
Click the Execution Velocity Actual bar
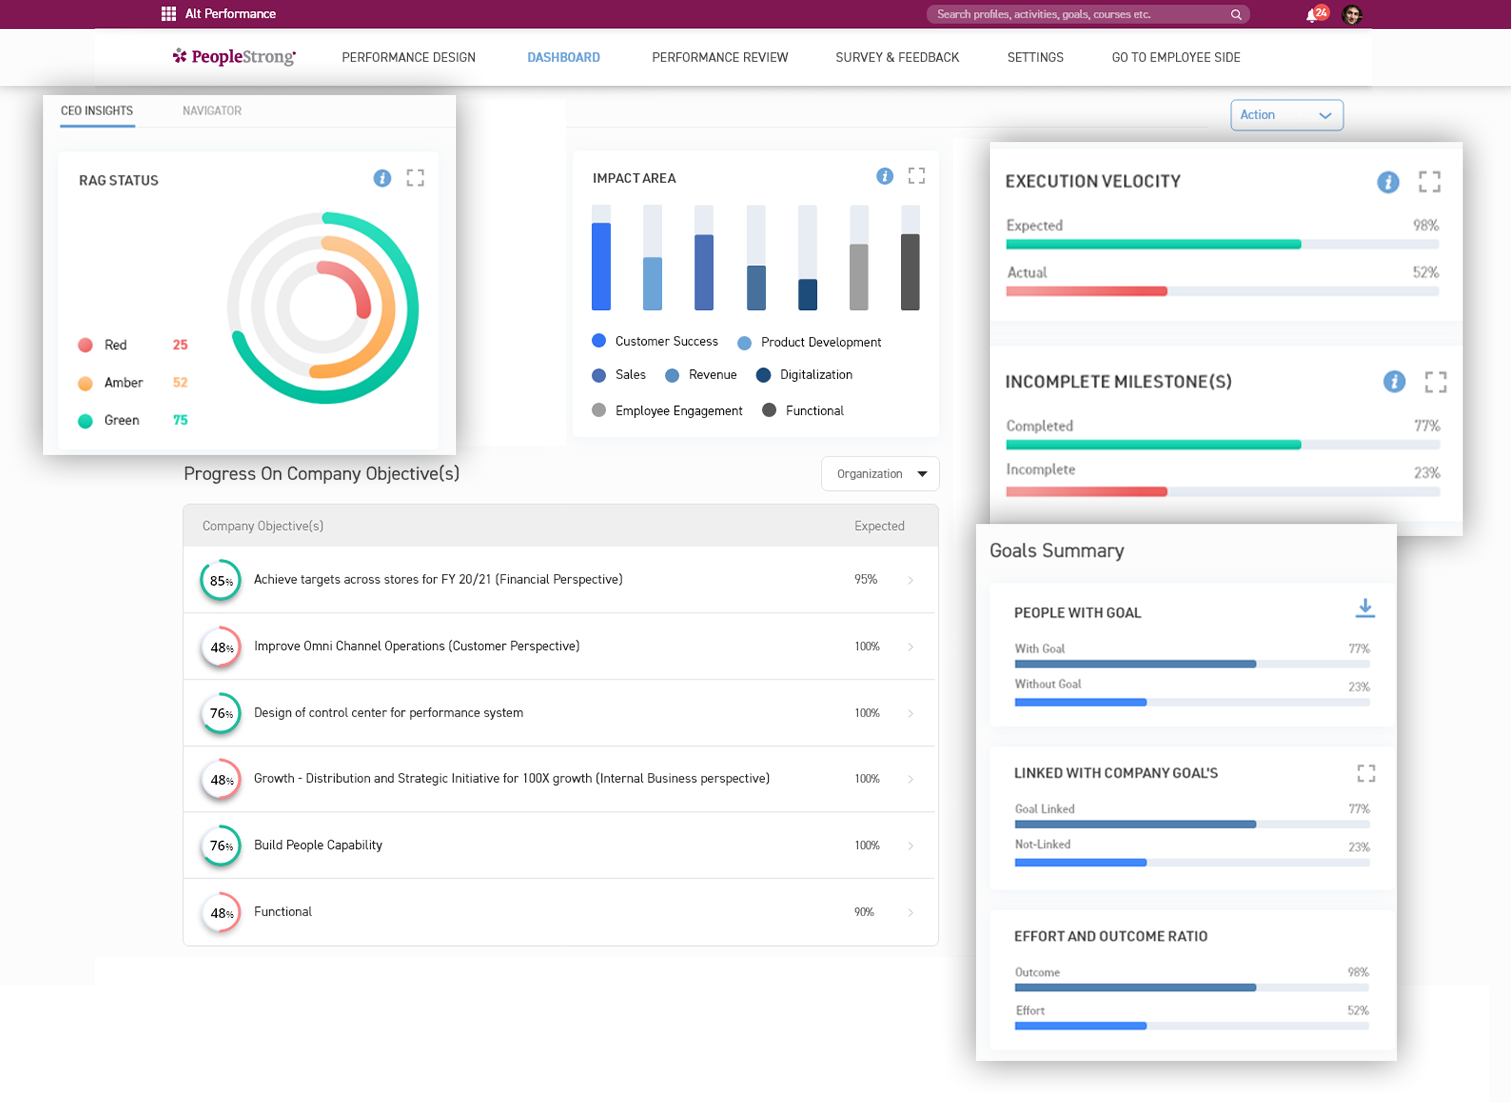point(1222,292)
